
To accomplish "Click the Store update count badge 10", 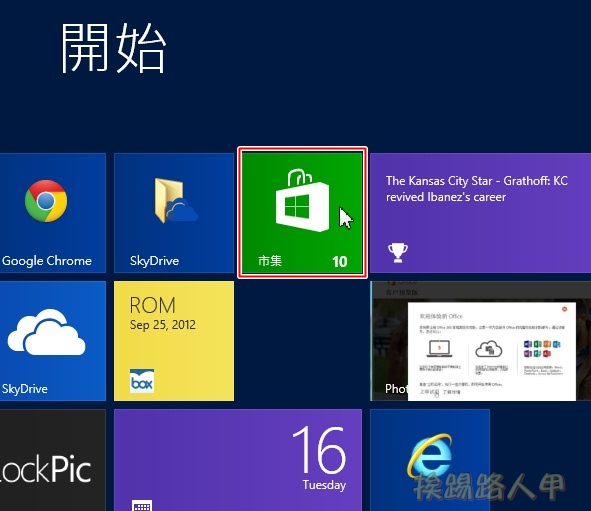I will (x=339, y=262).
